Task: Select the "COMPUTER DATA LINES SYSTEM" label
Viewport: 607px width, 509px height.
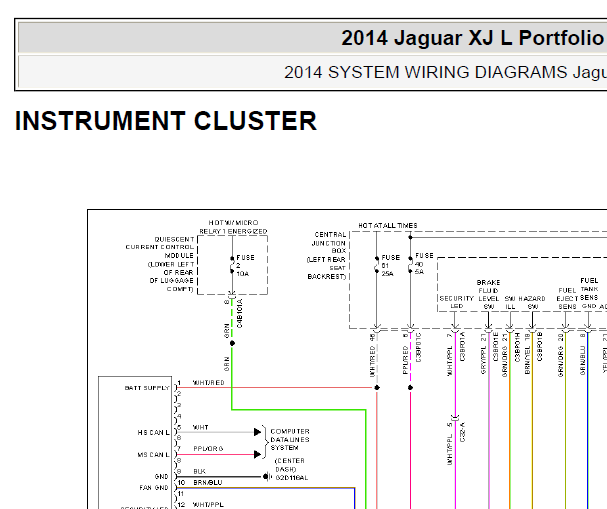Action: 290,439
